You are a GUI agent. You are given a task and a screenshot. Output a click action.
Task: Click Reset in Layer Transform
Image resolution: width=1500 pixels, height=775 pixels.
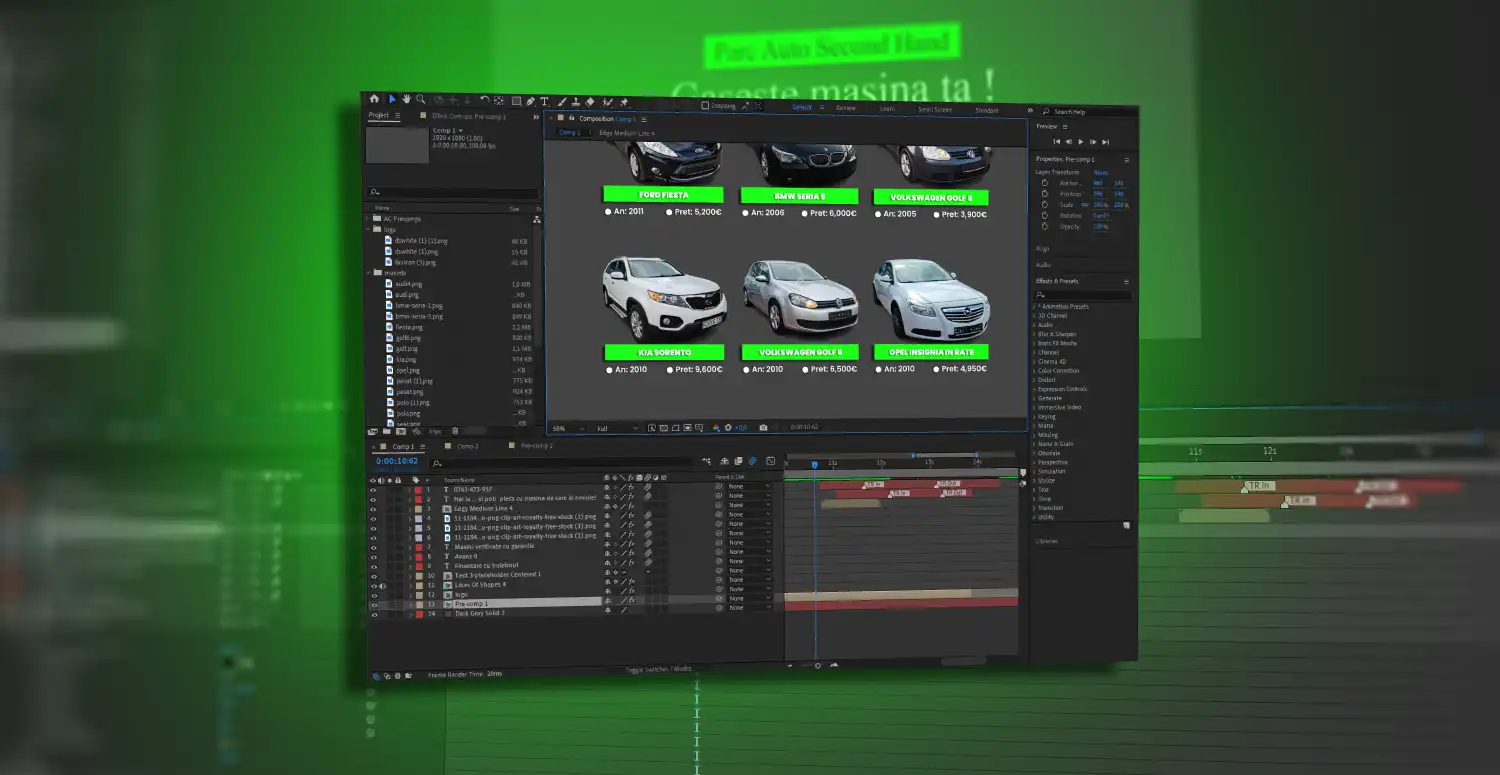coord(1101,173)
